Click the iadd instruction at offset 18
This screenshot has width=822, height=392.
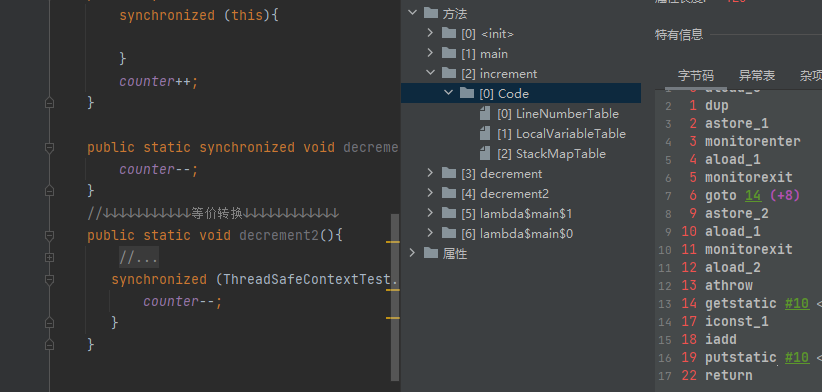[721, 340]
